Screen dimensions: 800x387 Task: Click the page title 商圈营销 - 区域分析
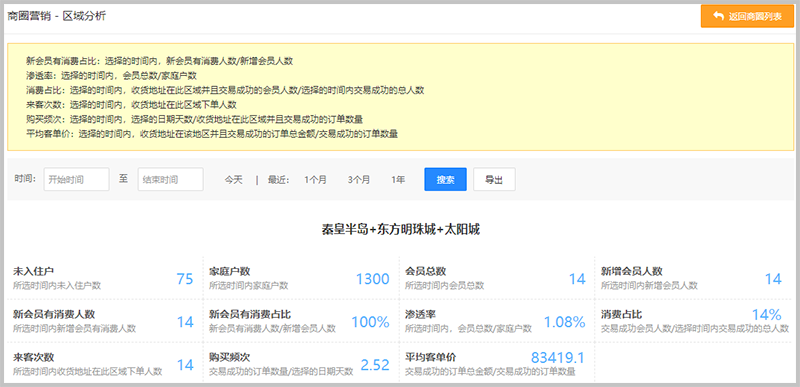coord(57,16)
